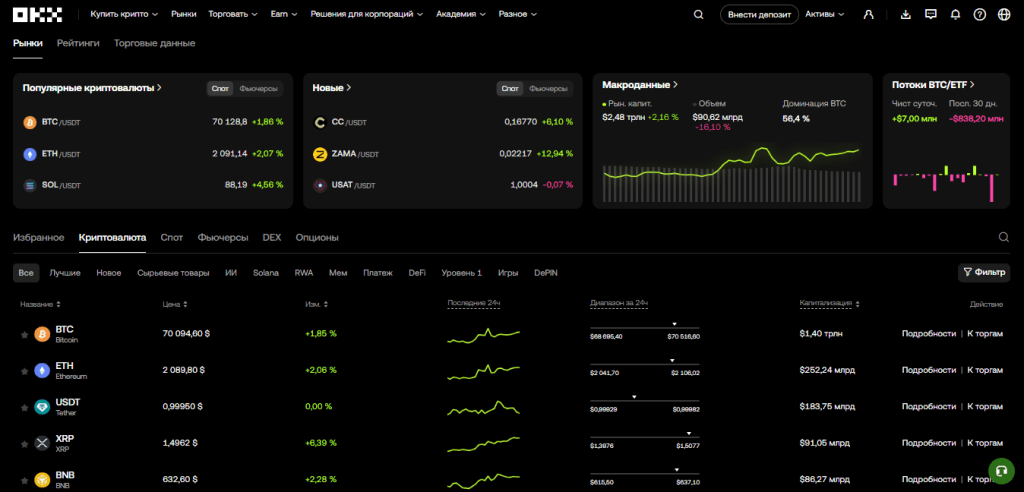This screenshot has height=492, width=1024.
Task: Click BTC 24h range slider bar
Action: click(645, 328)
